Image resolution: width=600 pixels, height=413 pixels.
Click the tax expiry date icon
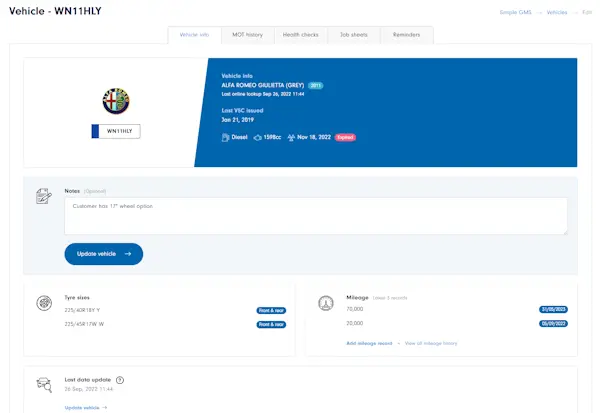point(290,137)
